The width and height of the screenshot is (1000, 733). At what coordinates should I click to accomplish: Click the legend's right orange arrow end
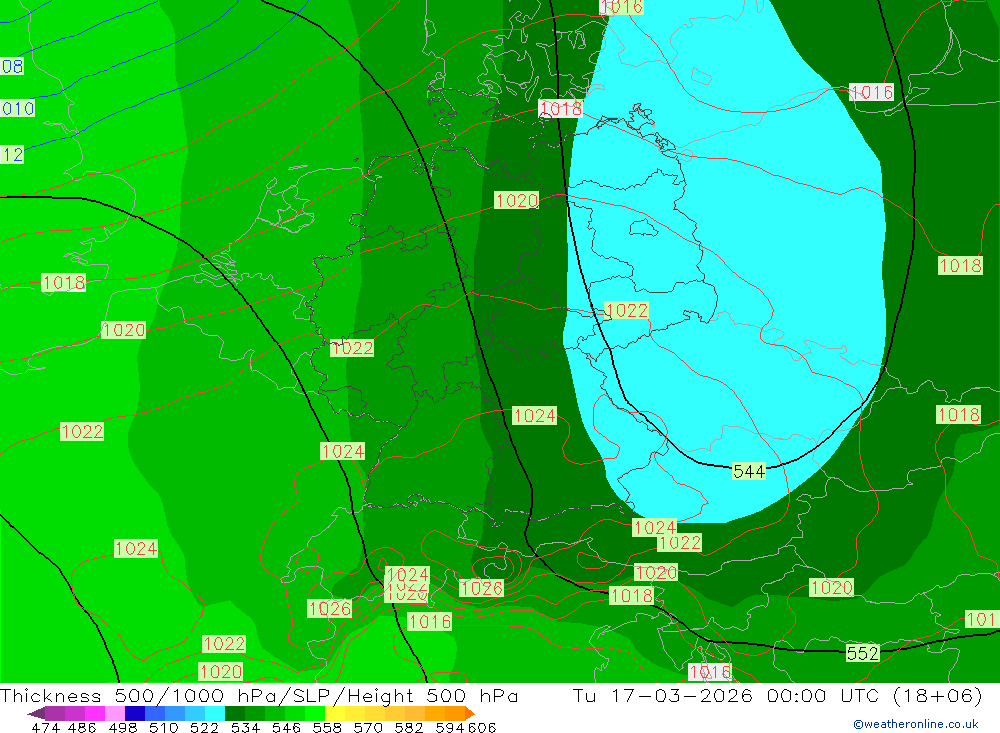[x=469, y=713]
